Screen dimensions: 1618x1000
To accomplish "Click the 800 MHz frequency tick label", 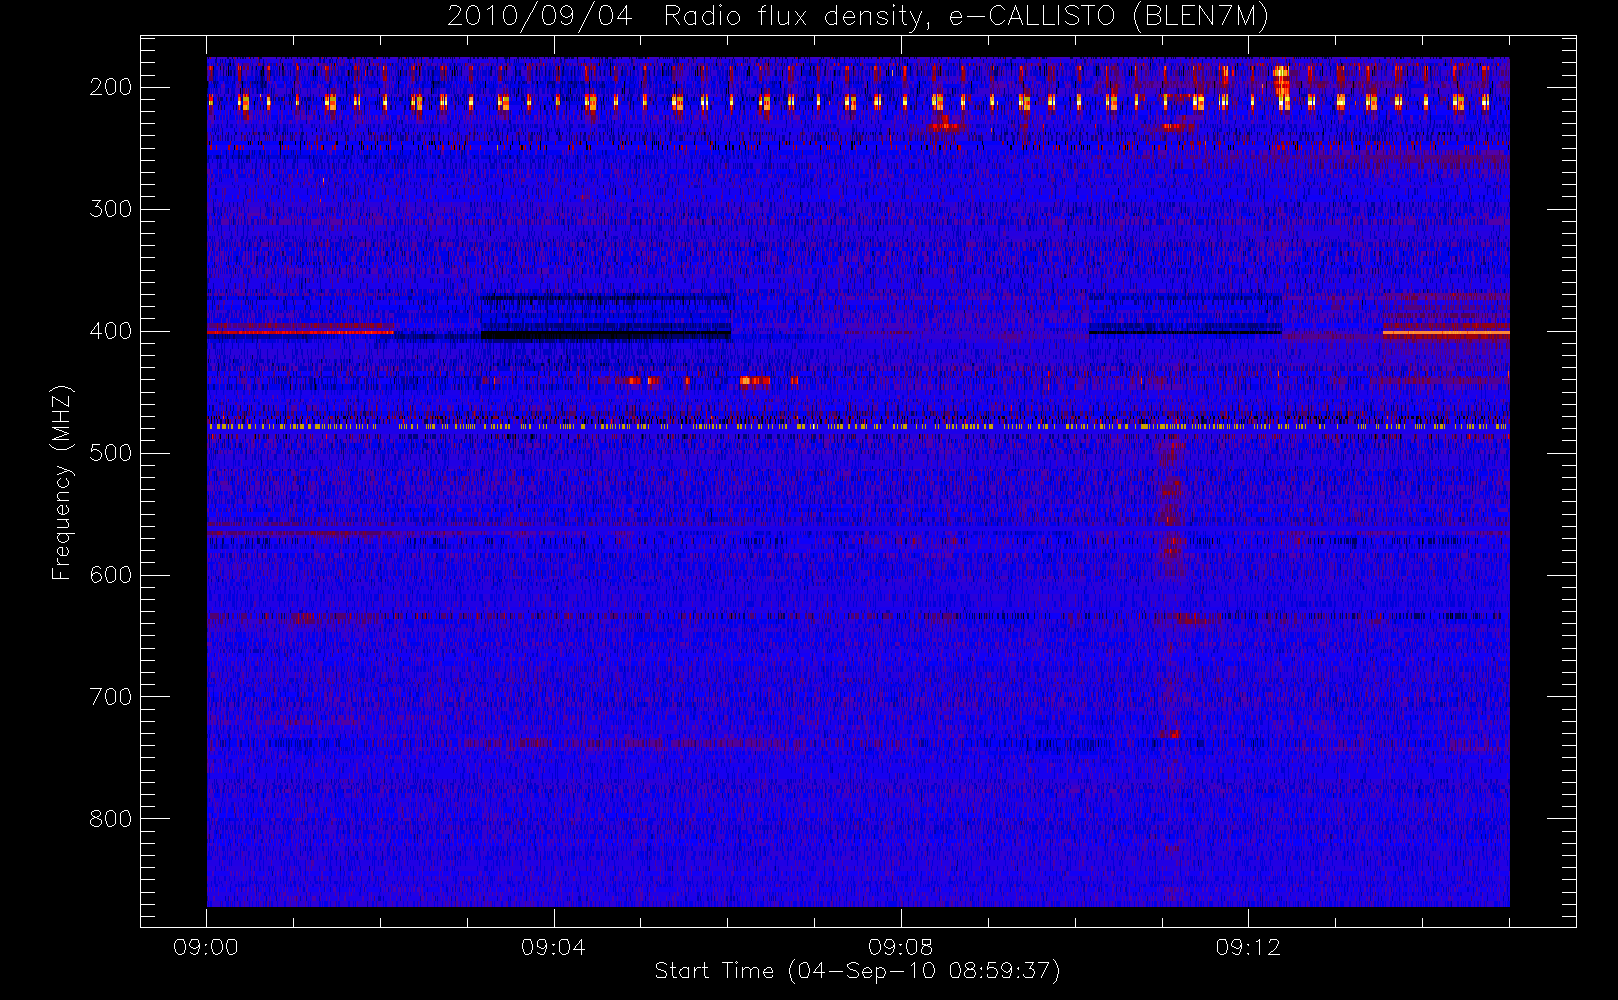I will (111, 819).
